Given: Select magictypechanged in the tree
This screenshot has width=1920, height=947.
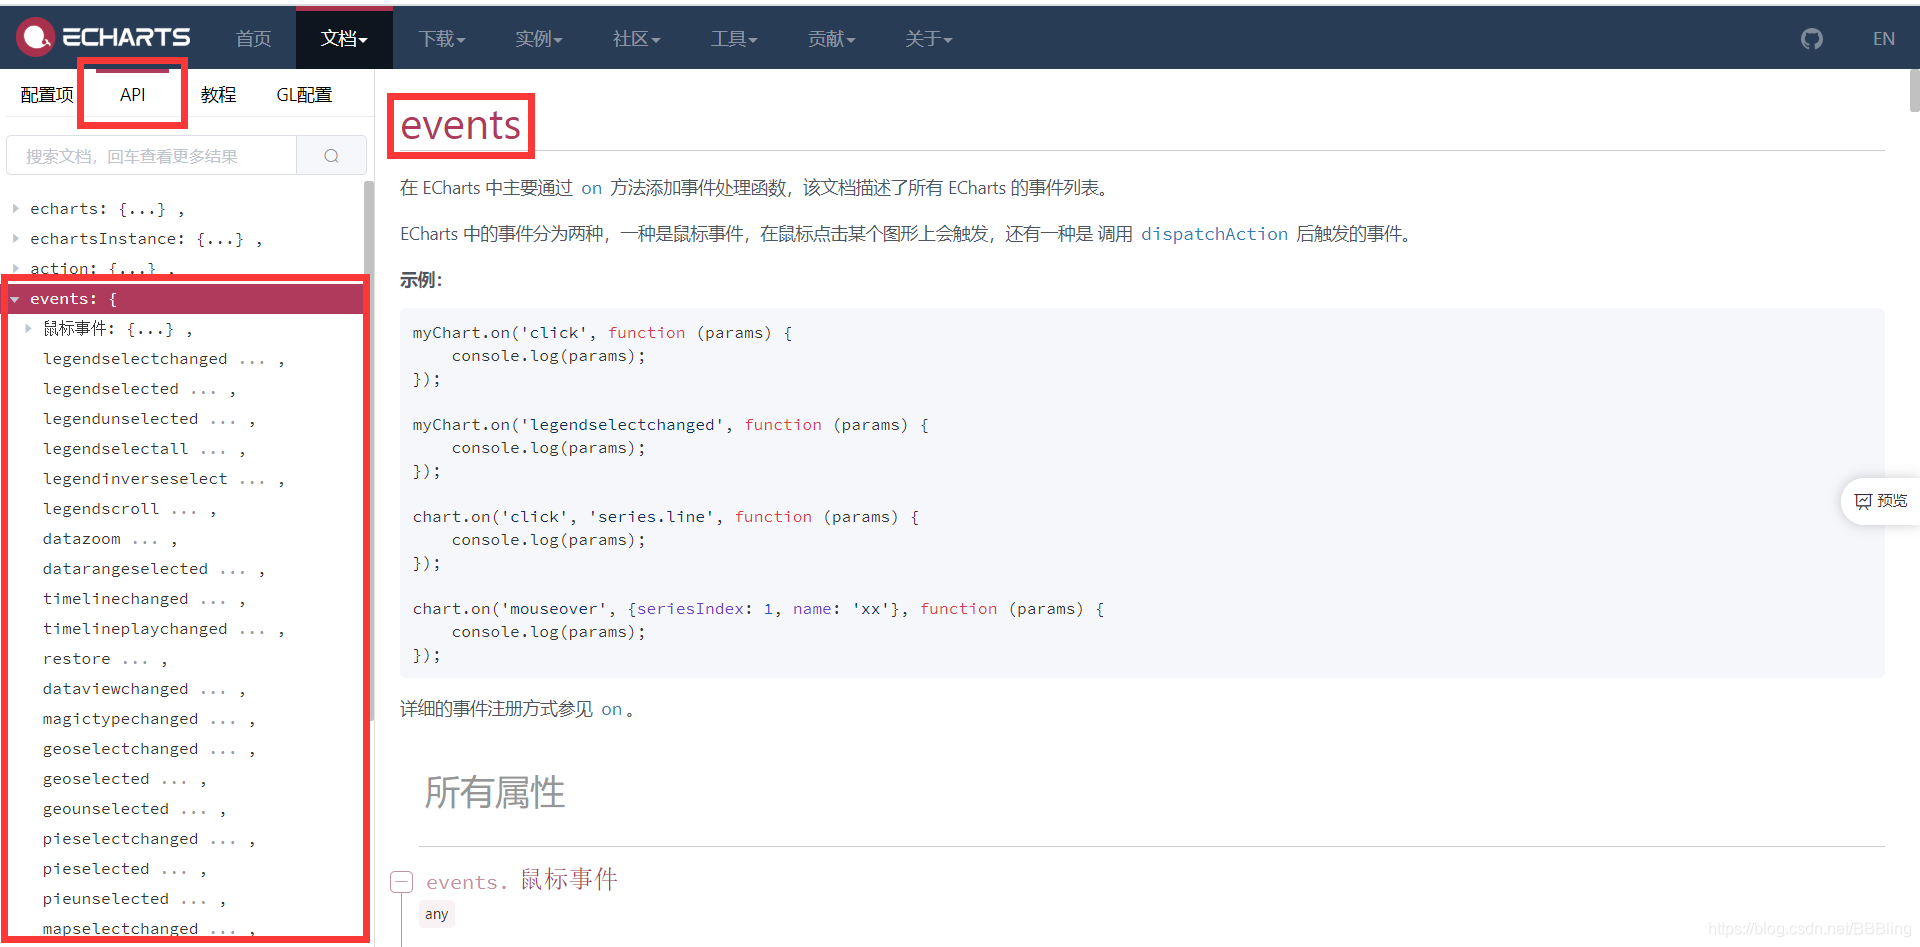Looking at the screenshot, I should pos(120,719).
